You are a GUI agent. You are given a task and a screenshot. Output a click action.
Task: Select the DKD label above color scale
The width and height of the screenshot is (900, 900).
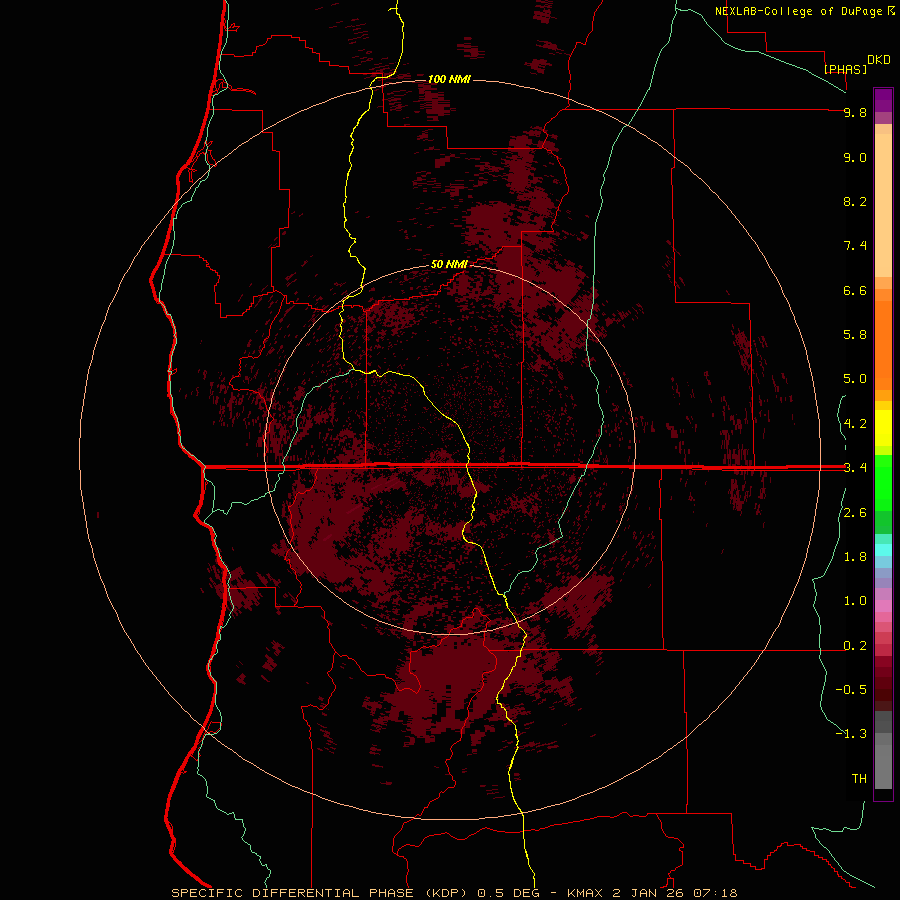click(x=879, y=60)
